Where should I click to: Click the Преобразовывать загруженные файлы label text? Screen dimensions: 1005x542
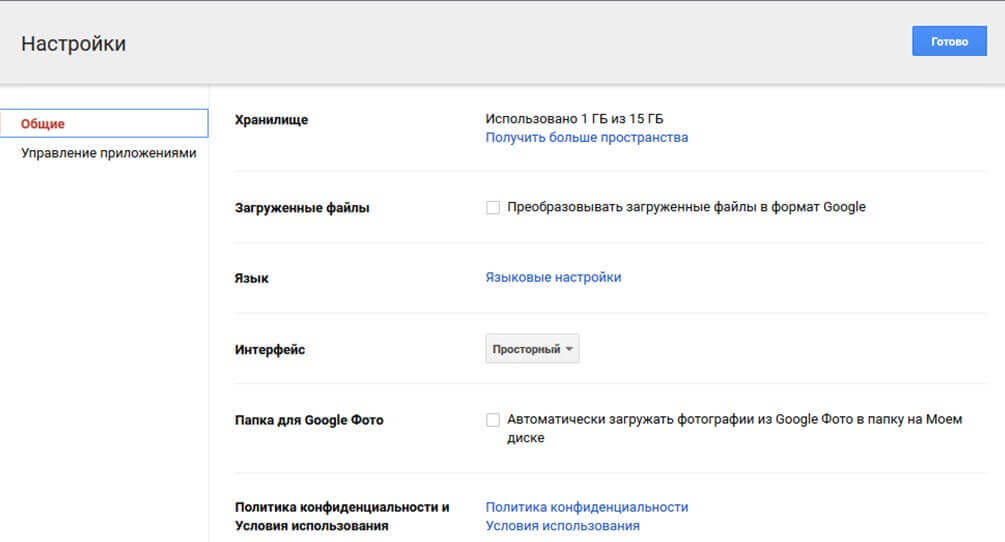coord(686,208)
